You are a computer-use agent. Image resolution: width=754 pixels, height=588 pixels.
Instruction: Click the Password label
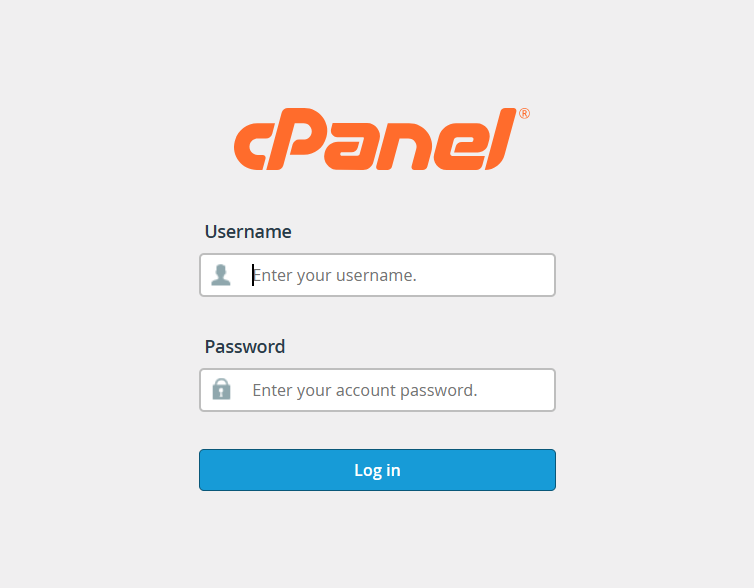pyautogui.click(x=245, y=347)
